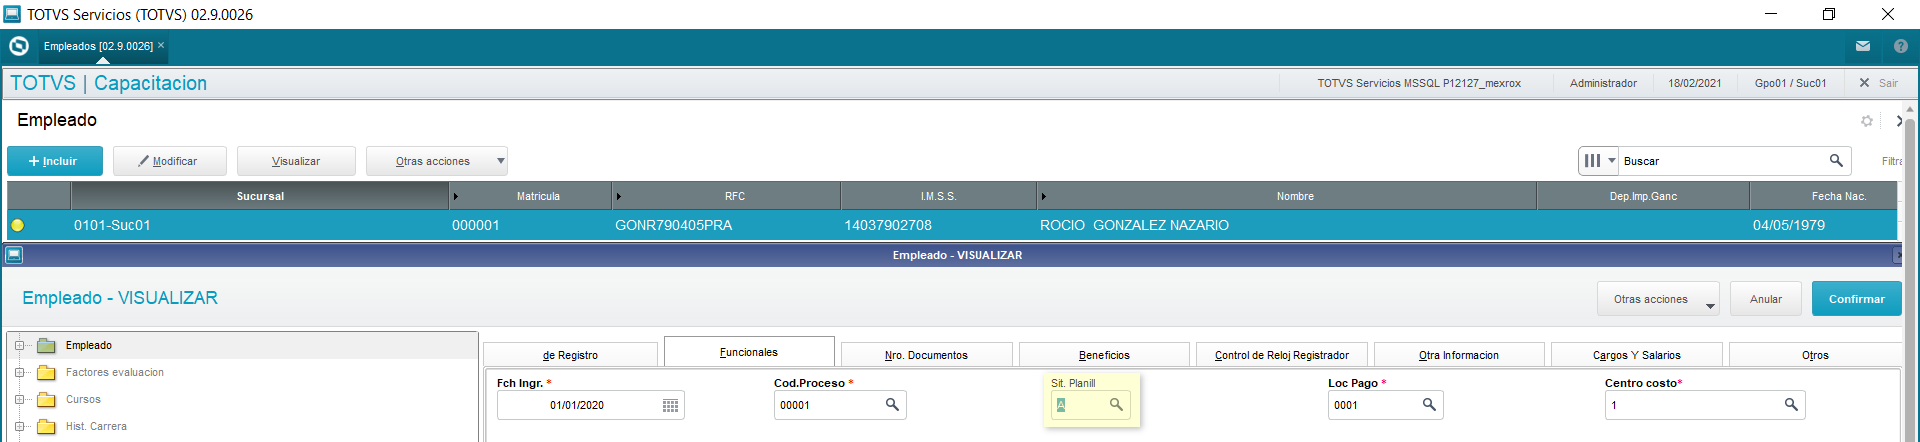Click the Dep.Imp.Ganc column header
1920x442 pixels.
1643,196
